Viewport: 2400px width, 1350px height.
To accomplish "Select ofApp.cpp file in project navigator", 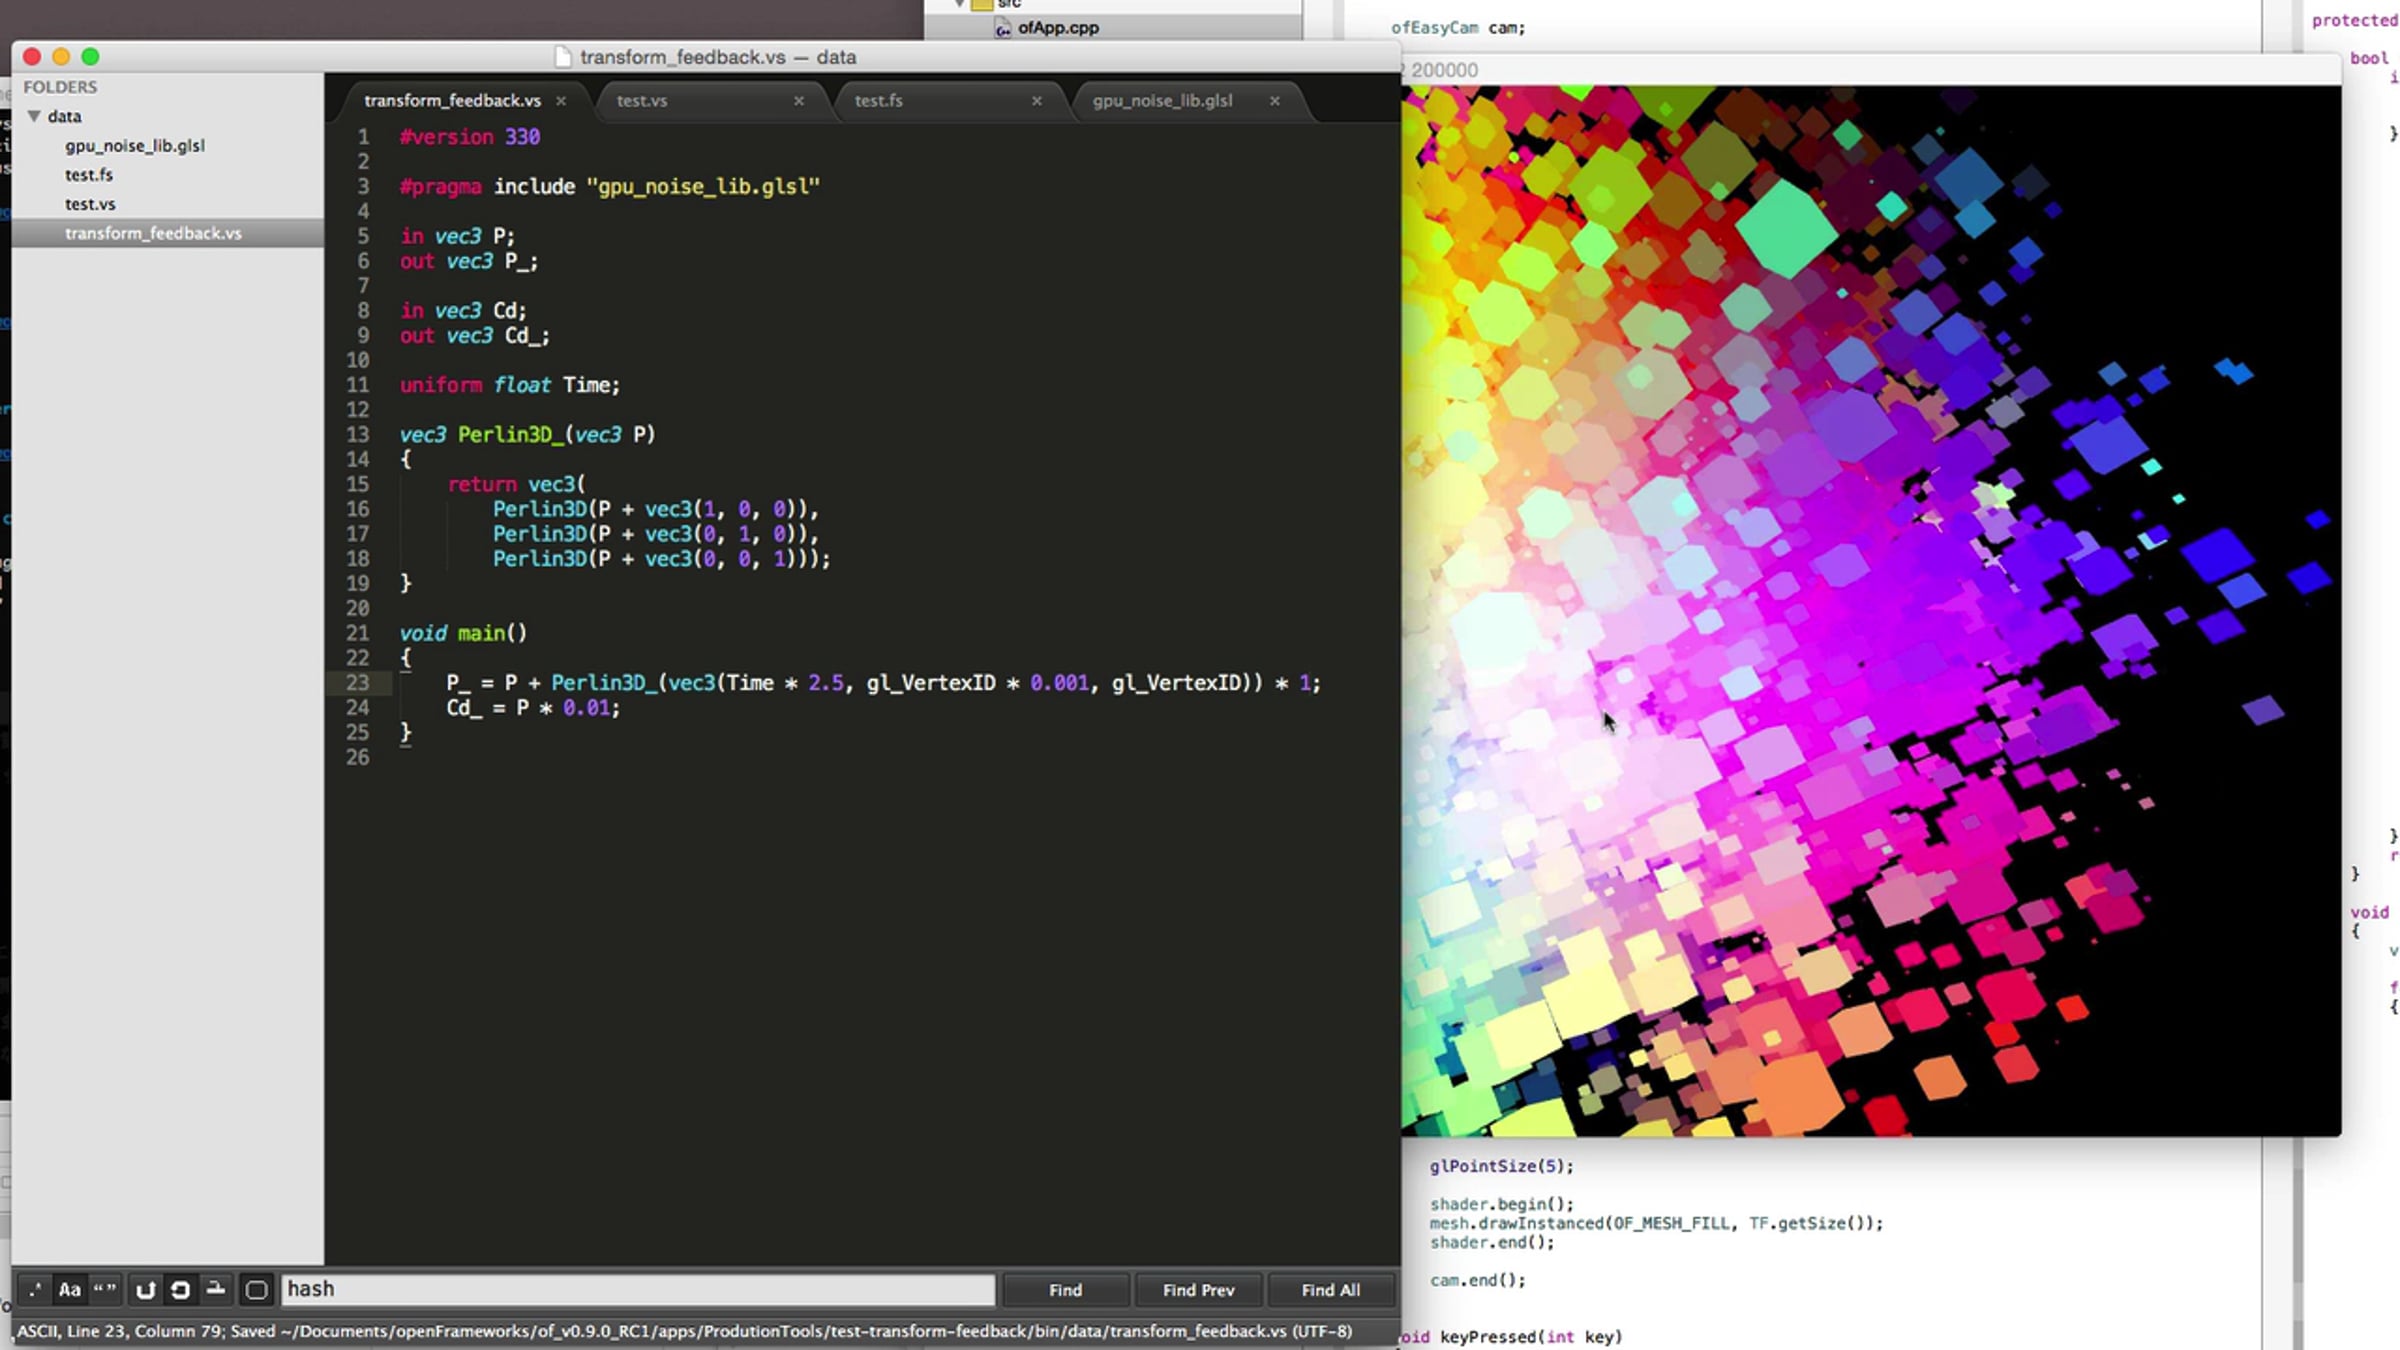I will [x=1058, y=28].
